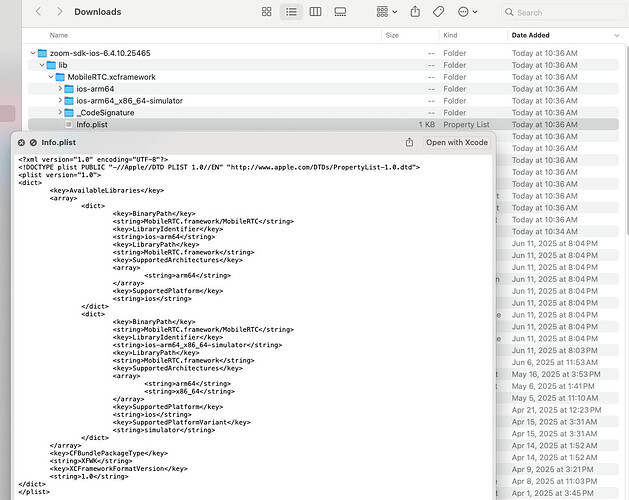629x500 pixels.
Task: Click the Info.plist file icon in the list
Action: coord(69,124)
